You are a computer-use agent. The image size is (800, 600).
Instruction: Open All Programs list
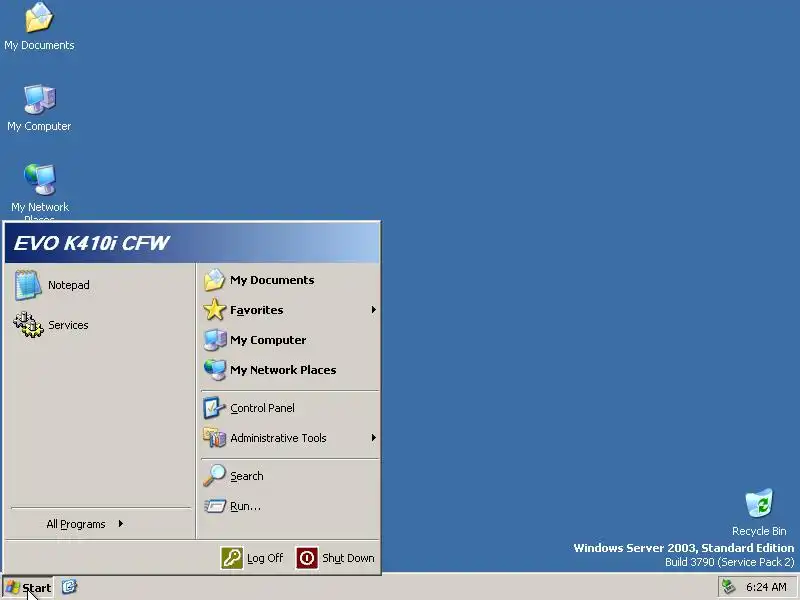(100, 524)
